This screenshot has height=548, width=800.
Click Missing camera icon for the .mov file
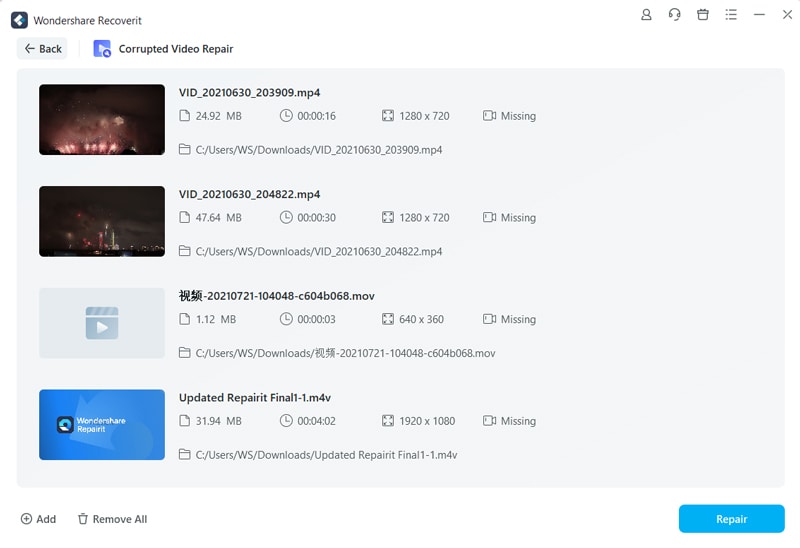tap(489, 319)
